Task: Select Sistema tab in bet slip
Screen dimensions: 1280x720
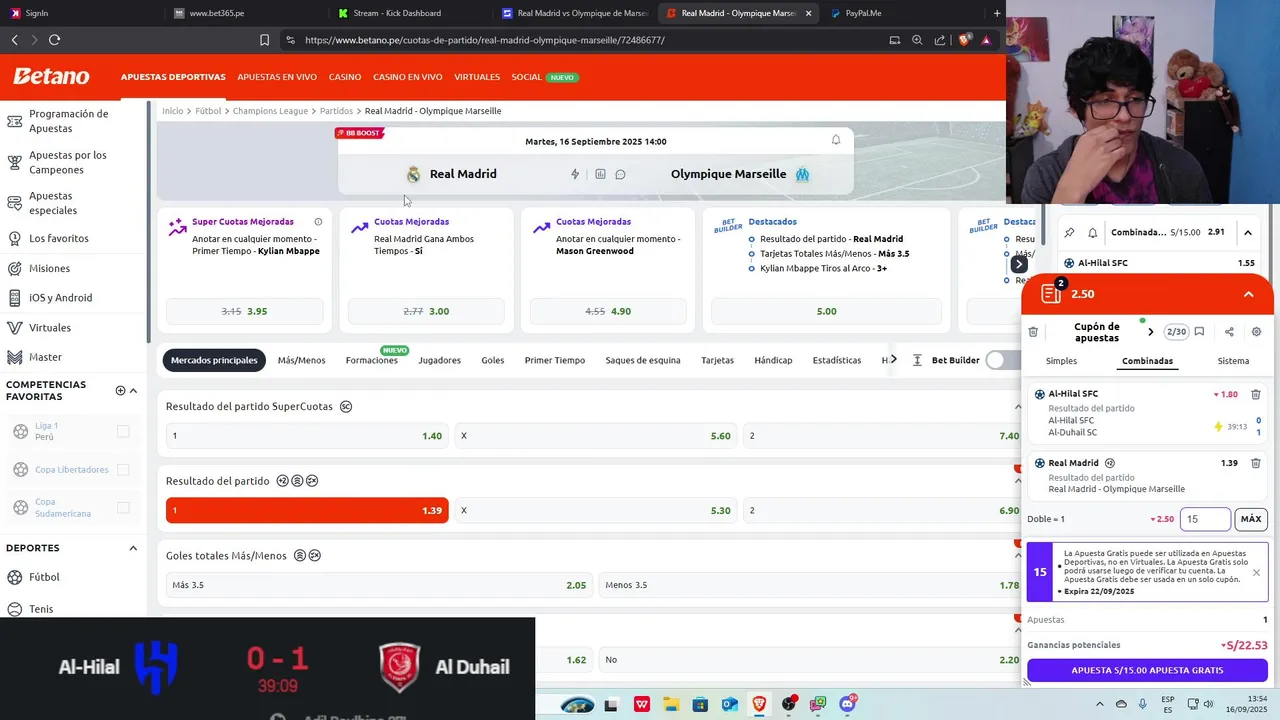Action: tap(1233, 361)
